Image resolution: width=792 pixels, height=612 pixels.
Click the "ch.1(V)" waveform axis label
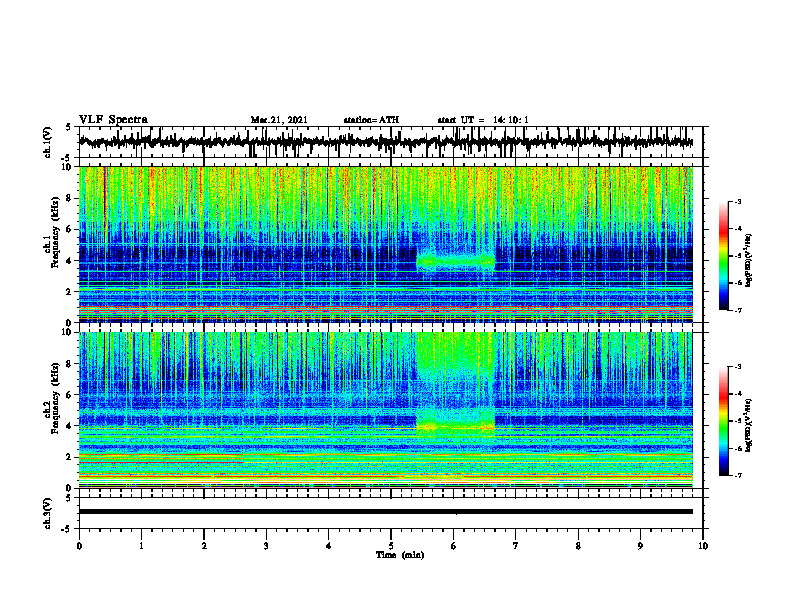(x=47, y=142)
